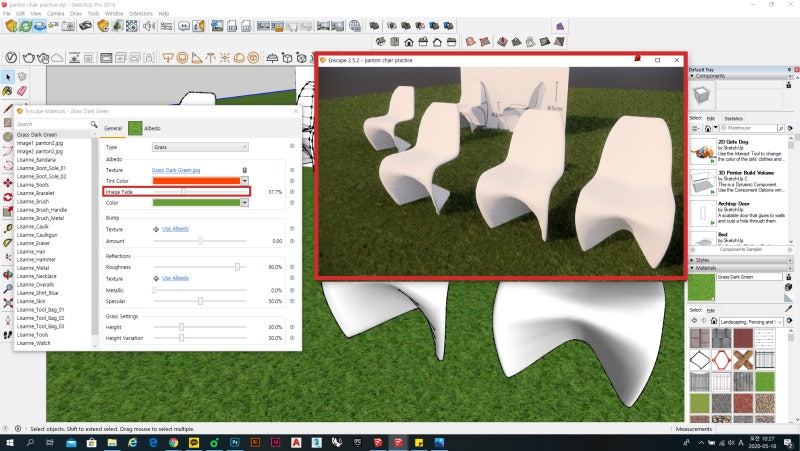Click the Enscape Live Updates green icon
Viewport: 800px width, 451px height.
tap(26, 26)
